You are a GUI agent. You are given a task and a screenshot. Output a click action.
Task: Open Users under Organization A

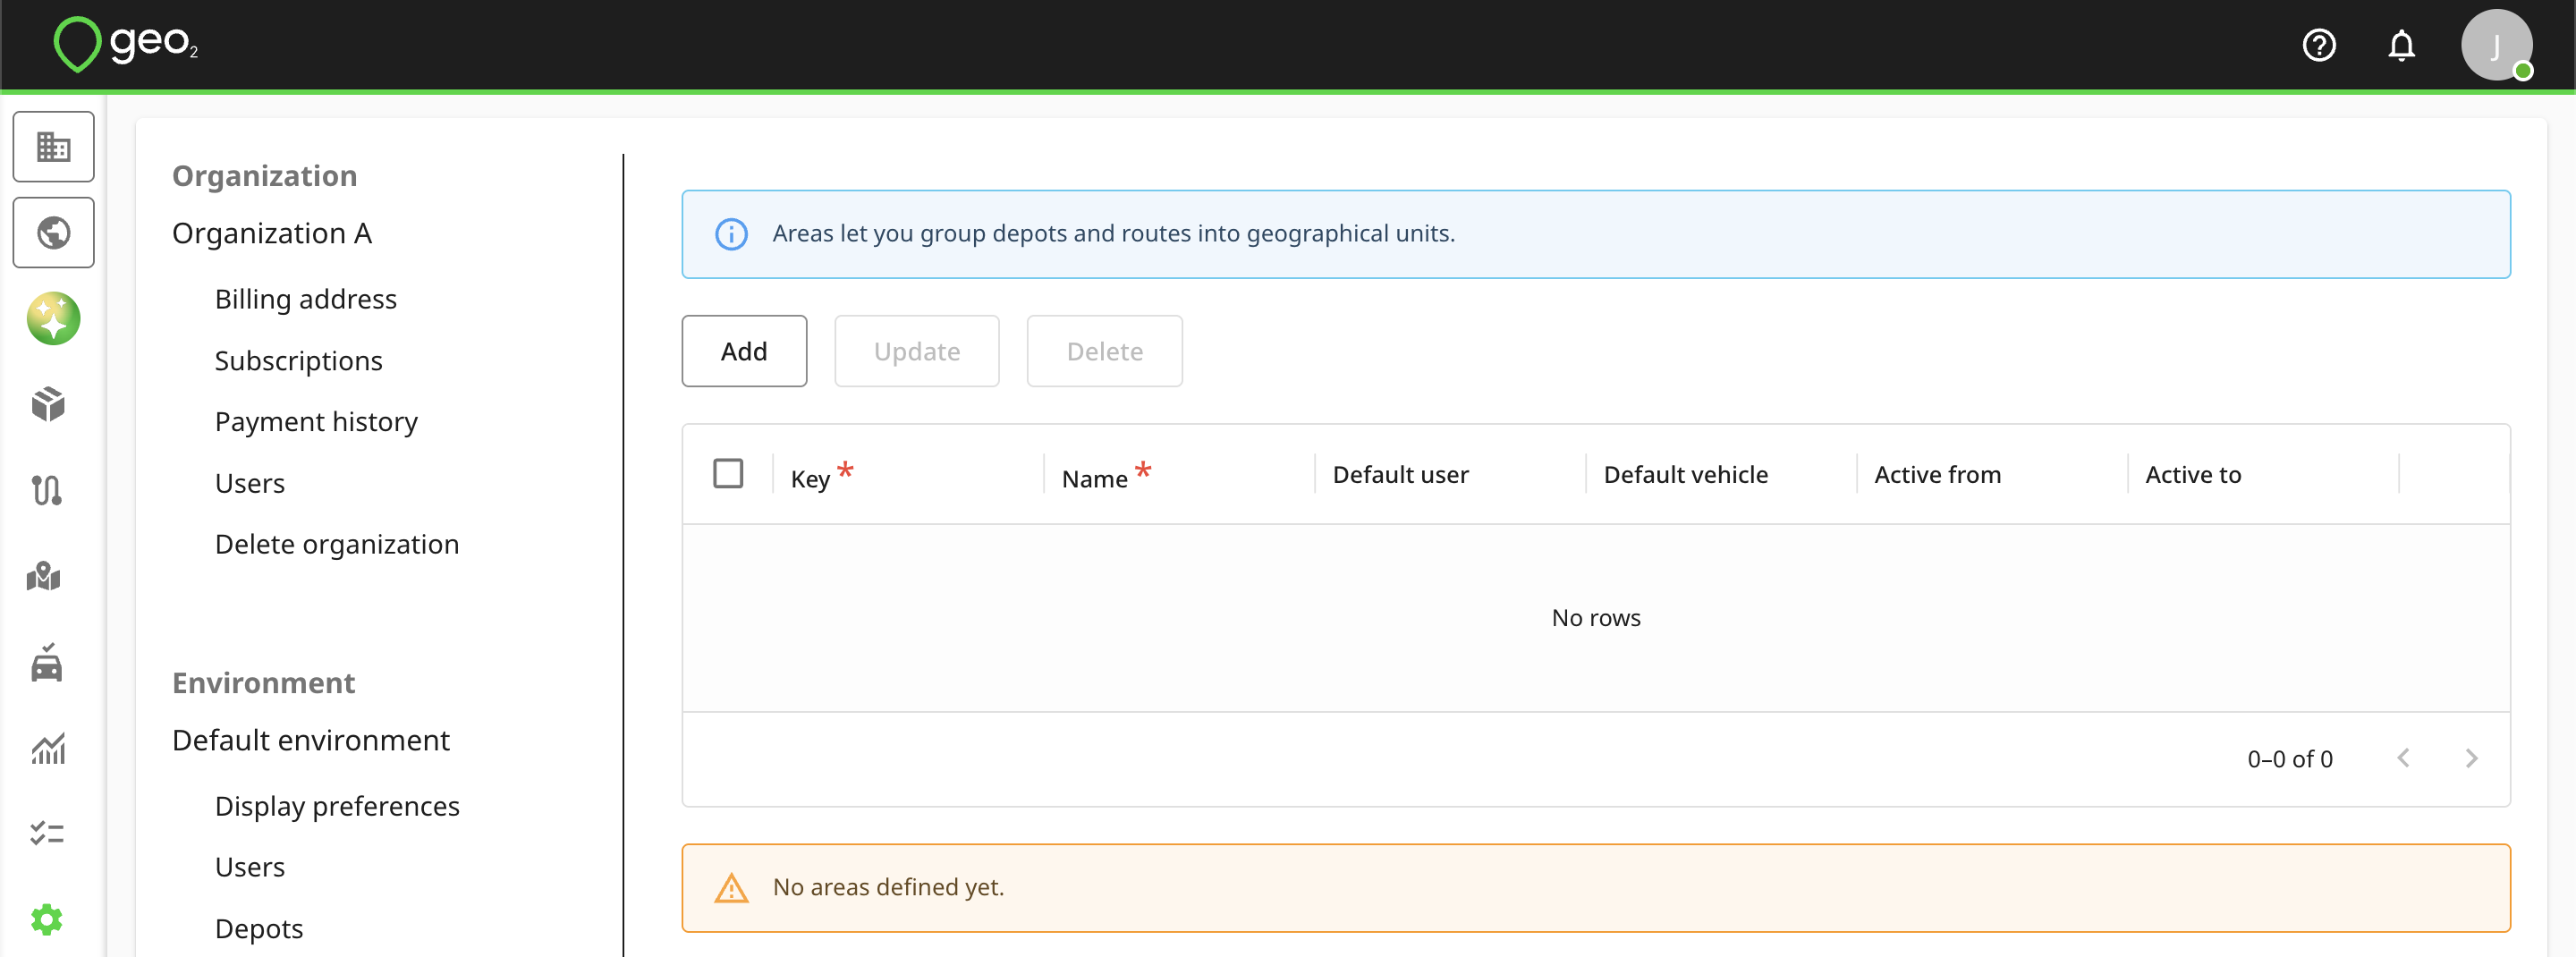250,483
